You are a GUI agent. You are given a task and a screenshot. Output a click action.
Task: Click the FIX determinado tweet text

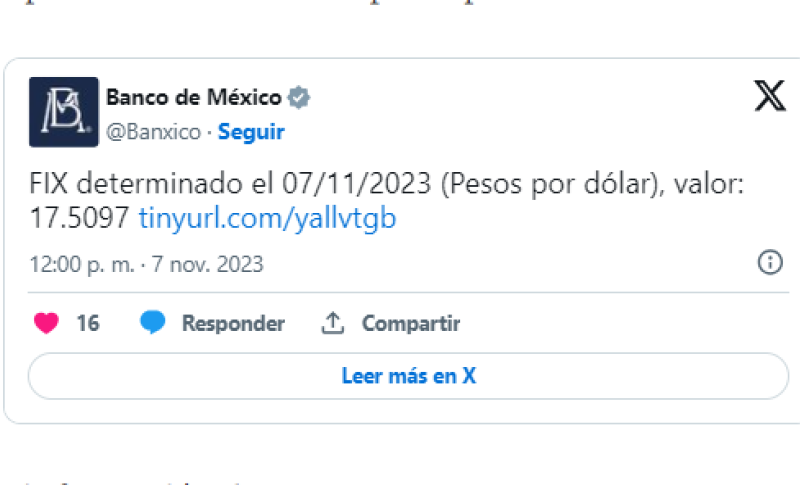[x=387, y=201]
